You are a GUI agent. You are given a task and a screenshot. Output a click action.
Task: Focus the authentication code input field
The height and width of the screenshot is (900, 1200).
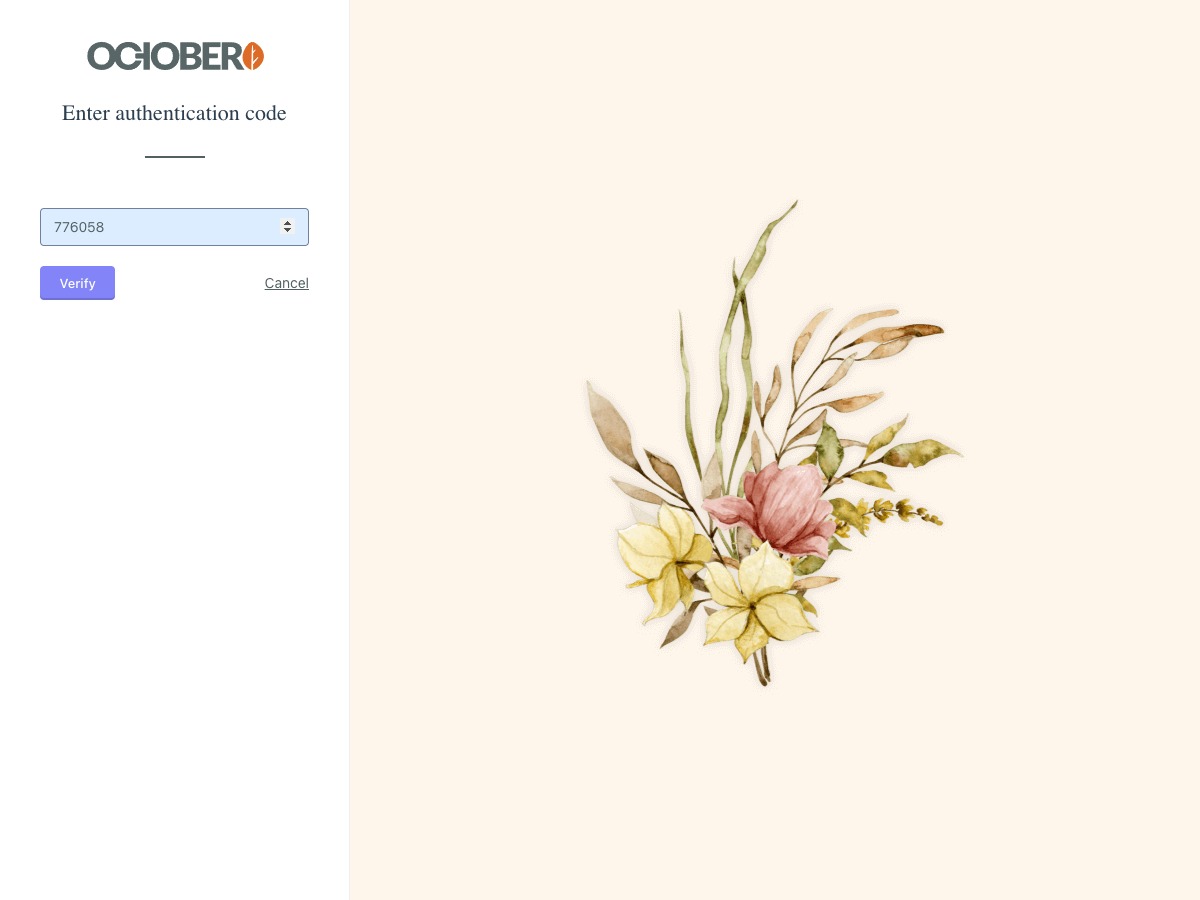pyautogui.click(x=174, y=227)
